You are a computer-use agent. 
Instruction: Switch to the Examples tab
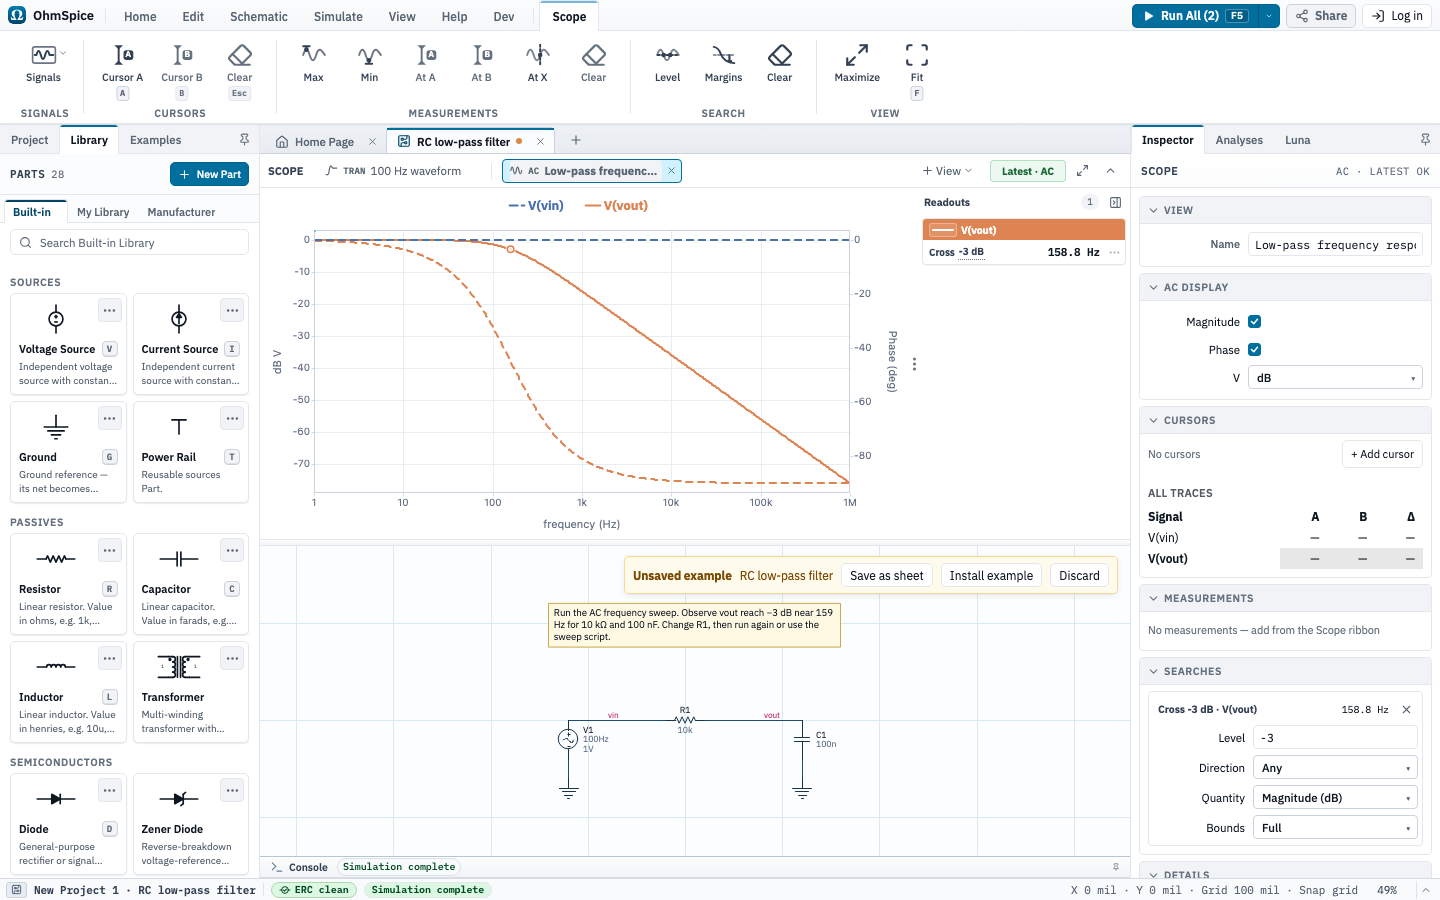[x=156, y=140]
